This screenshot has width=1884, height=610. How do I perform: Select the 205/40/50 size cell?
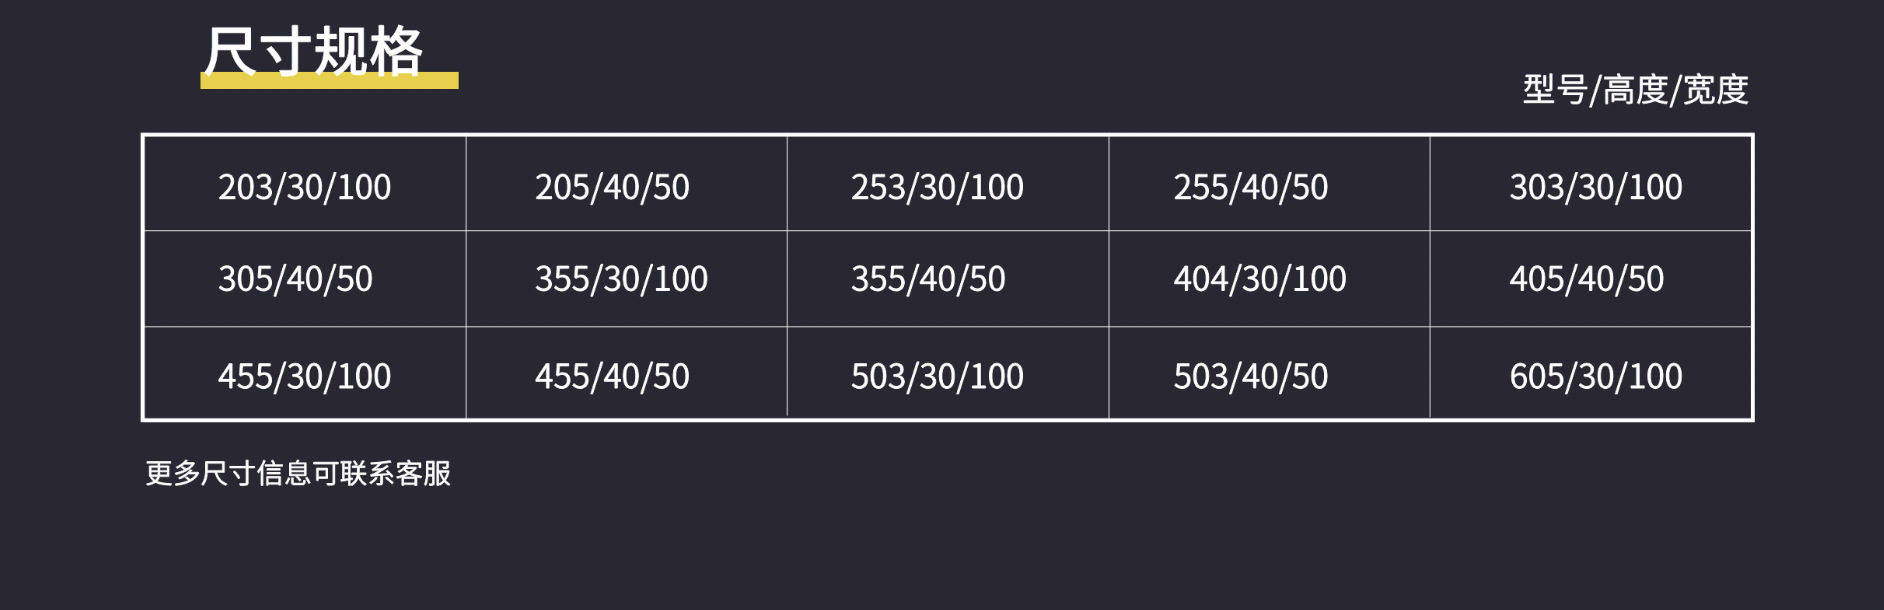(612, 187)
